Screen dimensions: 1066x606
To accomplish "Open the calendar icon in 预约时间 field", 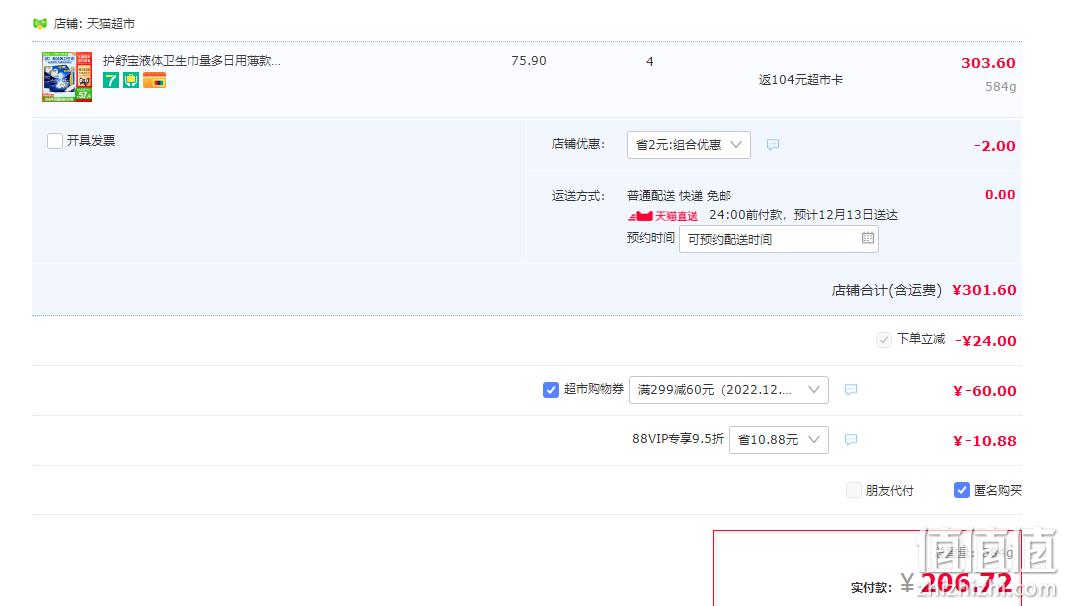I will [867, 238].
